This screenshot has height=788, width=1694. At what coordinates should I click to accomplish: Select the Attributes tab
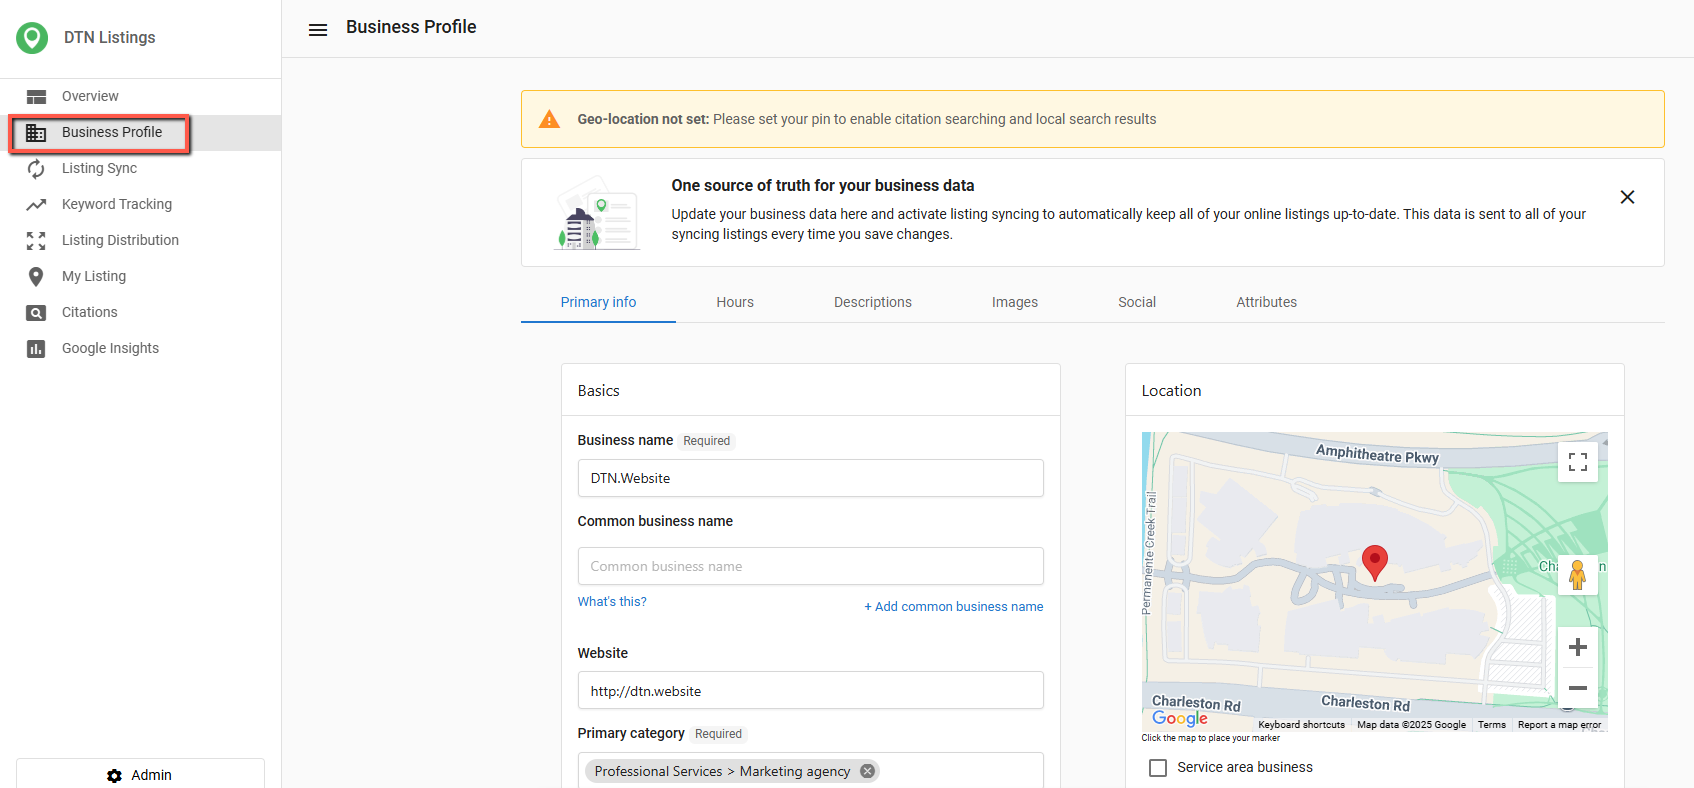tap(1266, 303)
